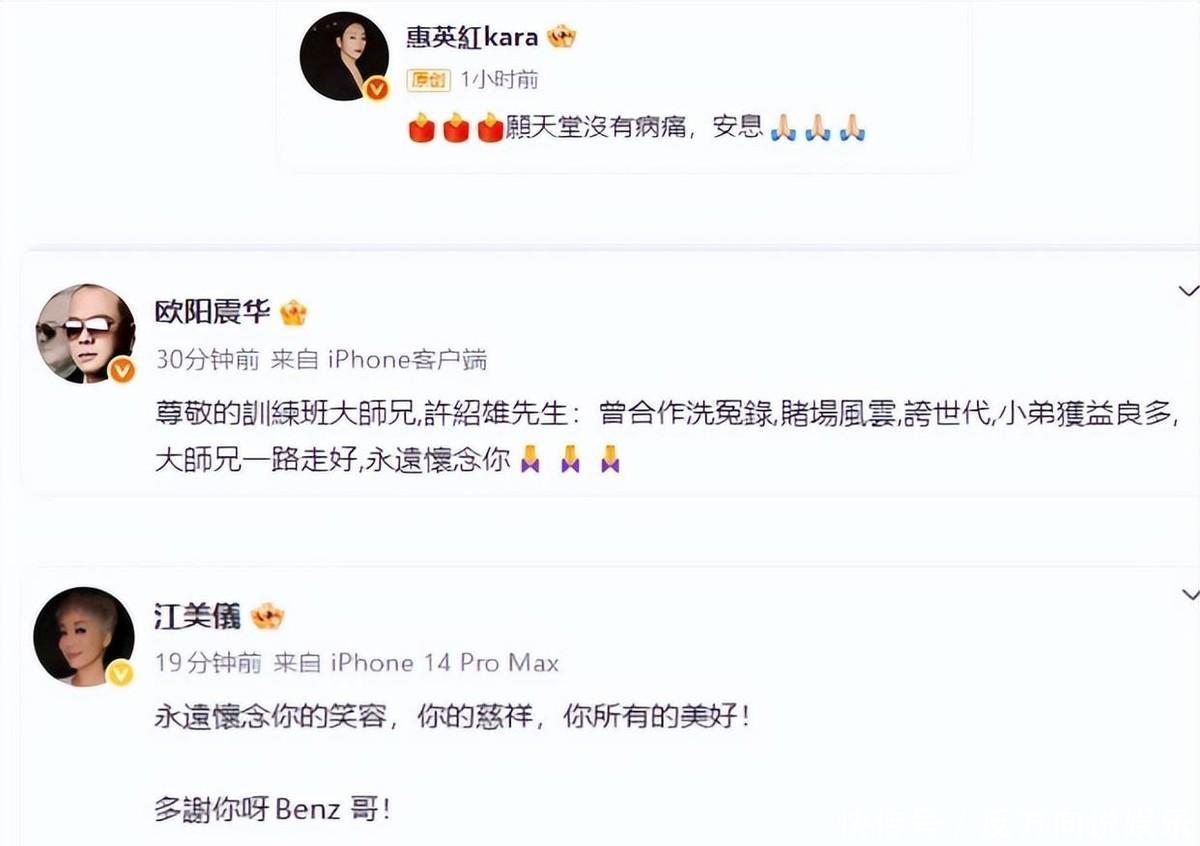Click the crown badge next to 欧阳震华

tap(293, 312)
